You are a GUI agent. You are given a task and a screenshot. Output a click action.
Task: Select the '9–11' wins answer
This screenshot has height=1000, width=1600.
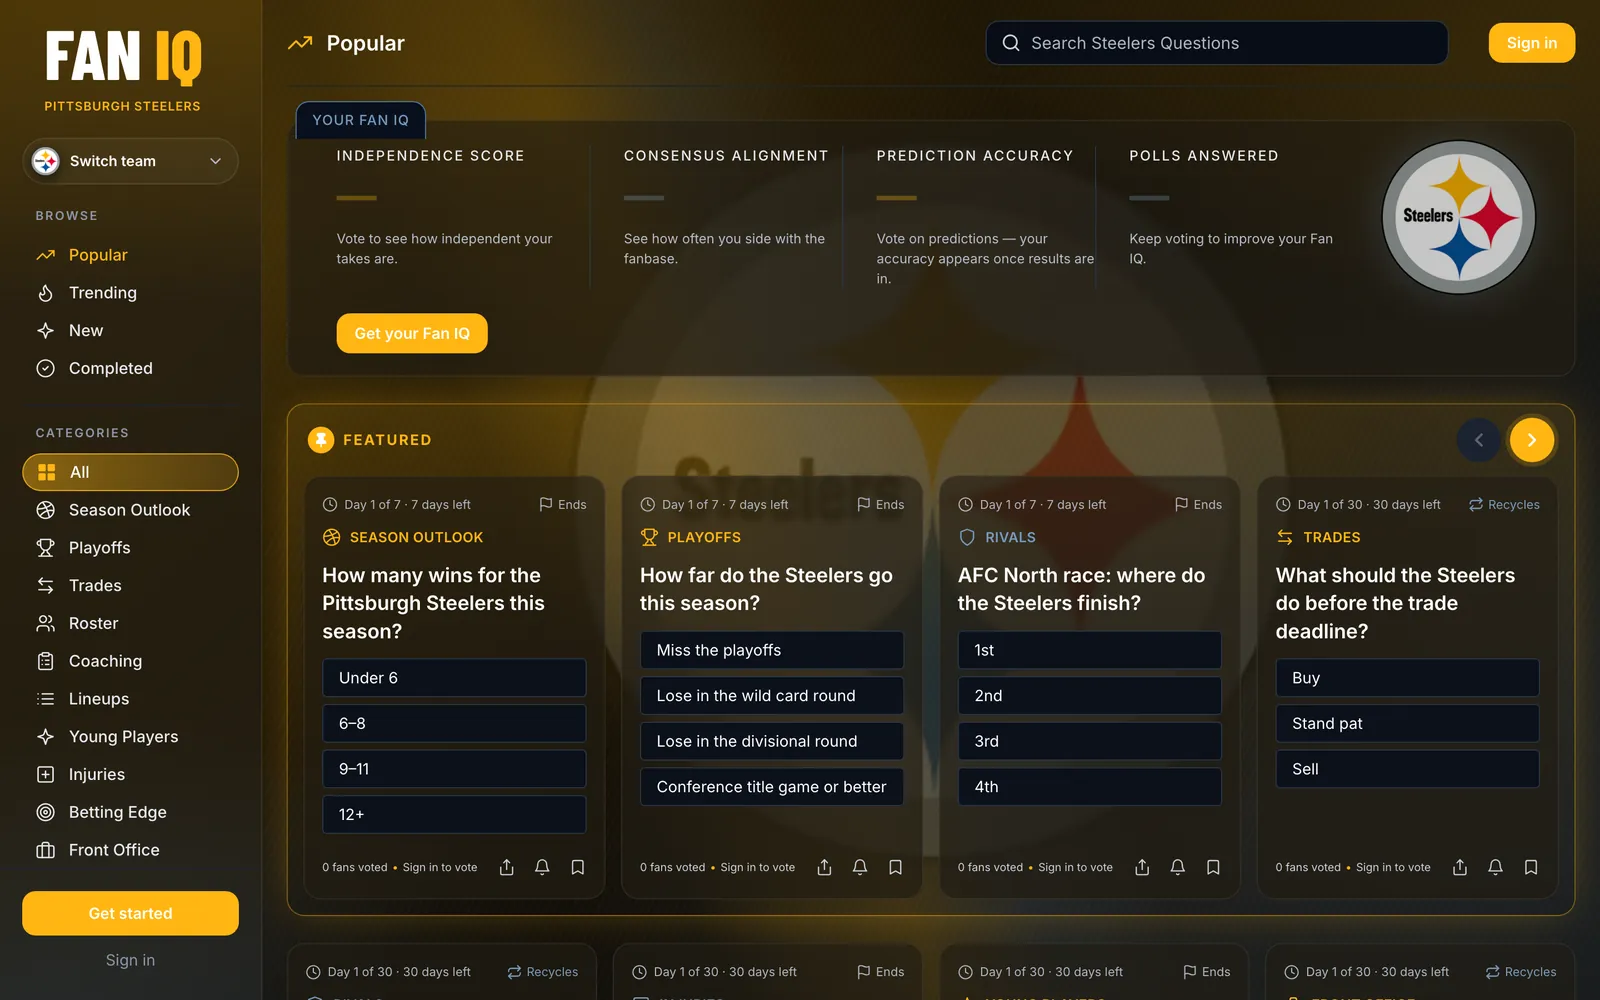(454, 769)
